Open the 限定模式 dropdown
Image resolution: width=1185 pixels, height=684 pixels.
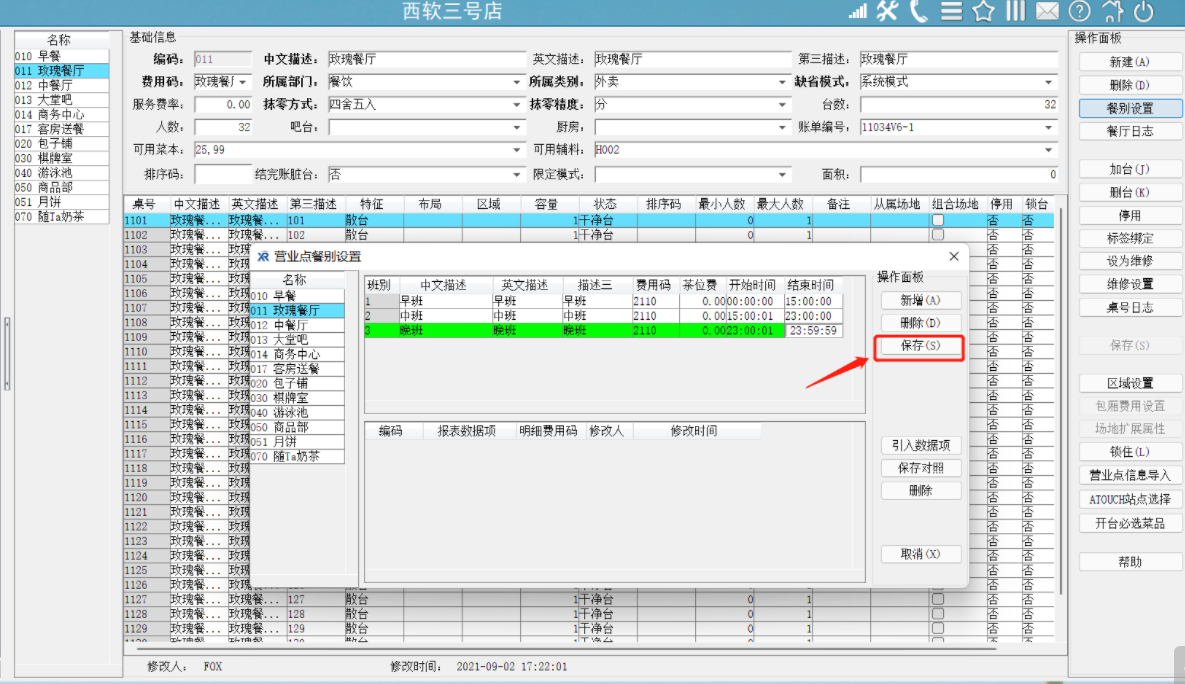point(781,175)
